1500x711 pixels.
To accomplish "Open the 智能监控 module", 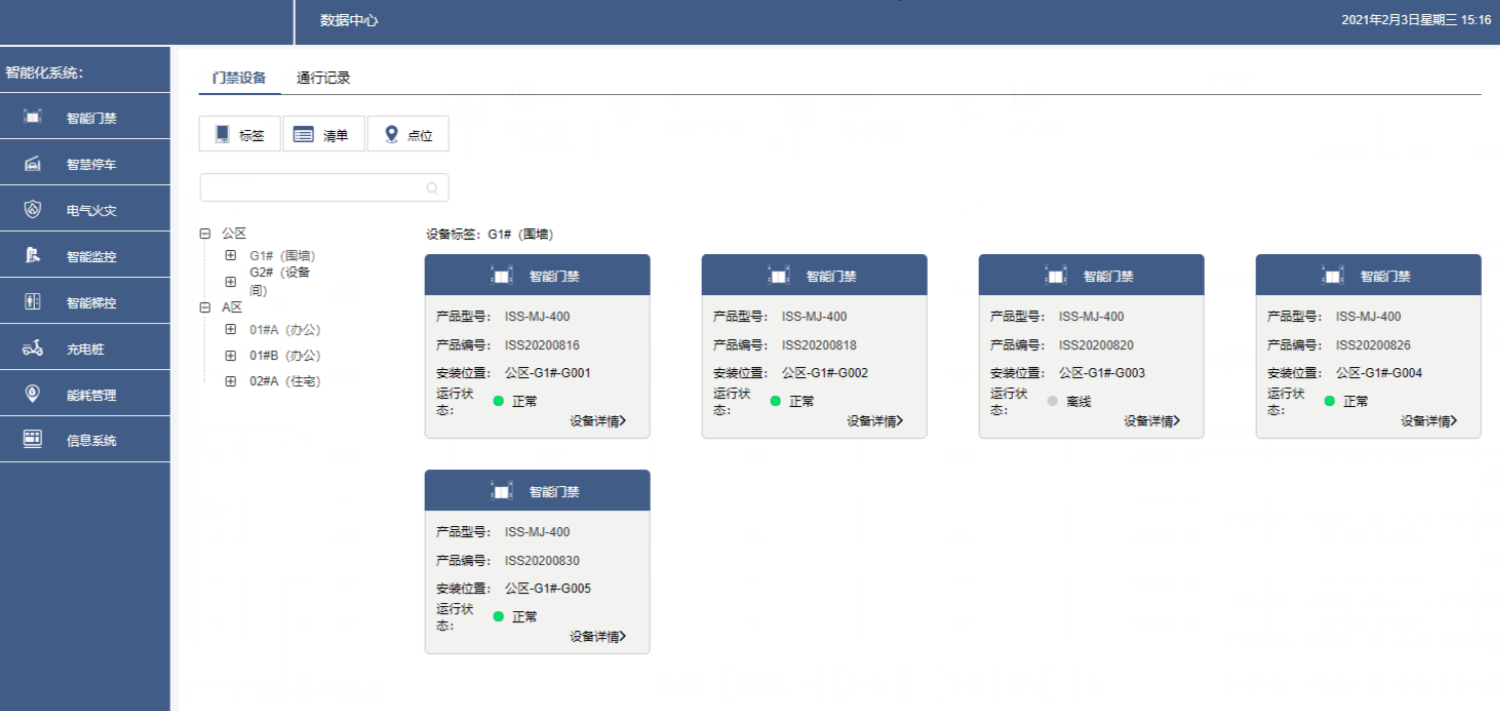I will (85, 254).
